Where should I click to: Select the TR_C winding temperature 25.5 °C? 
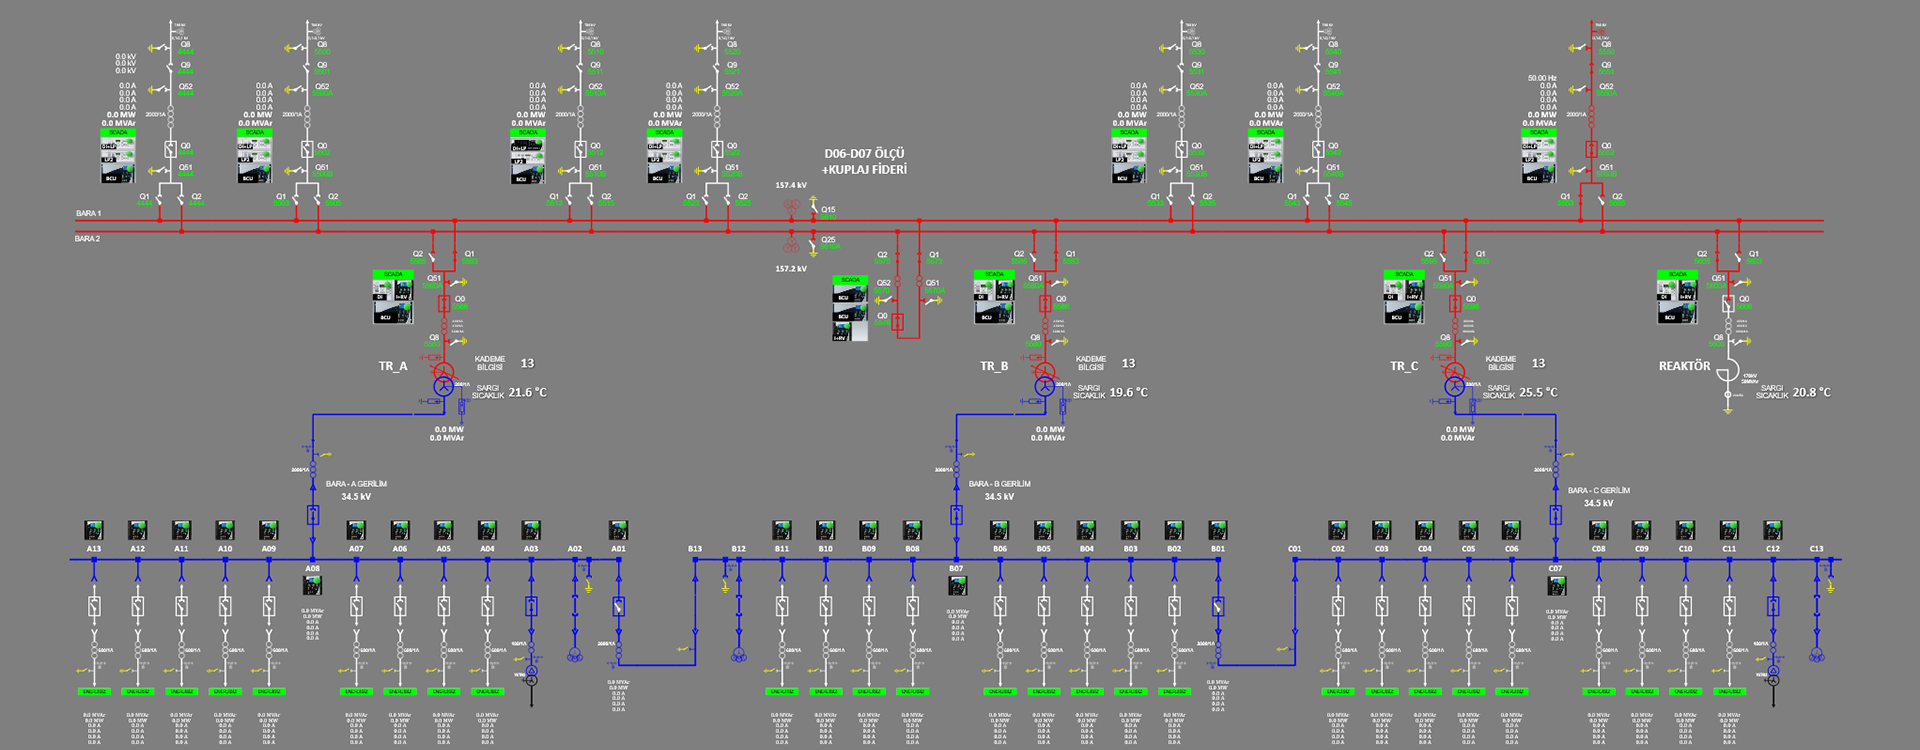click(1539, 393)
